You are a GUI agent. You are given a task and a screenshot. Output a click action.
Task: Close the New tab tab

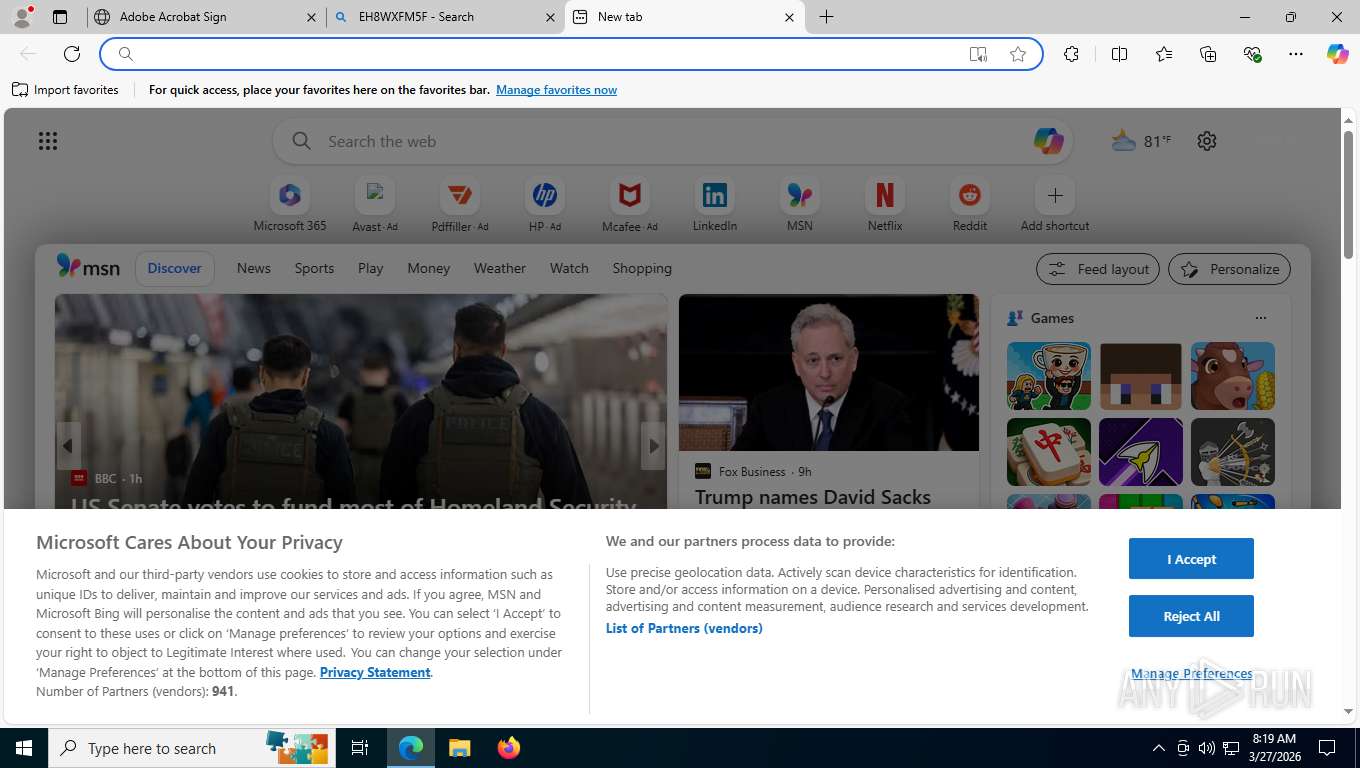789,17
